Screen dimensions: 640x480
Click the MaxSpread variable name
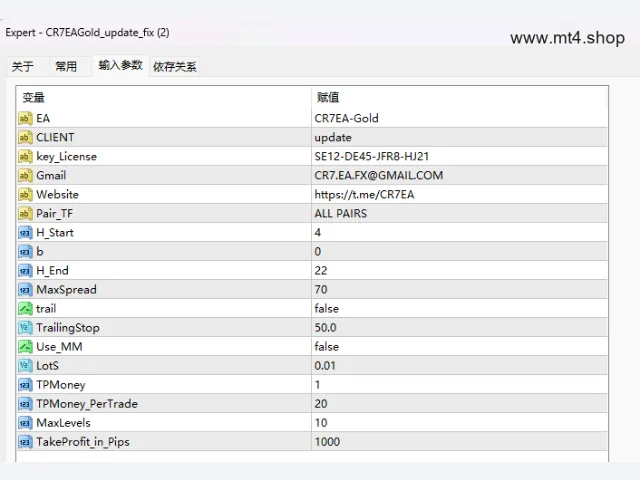click(x=67, y=290)
